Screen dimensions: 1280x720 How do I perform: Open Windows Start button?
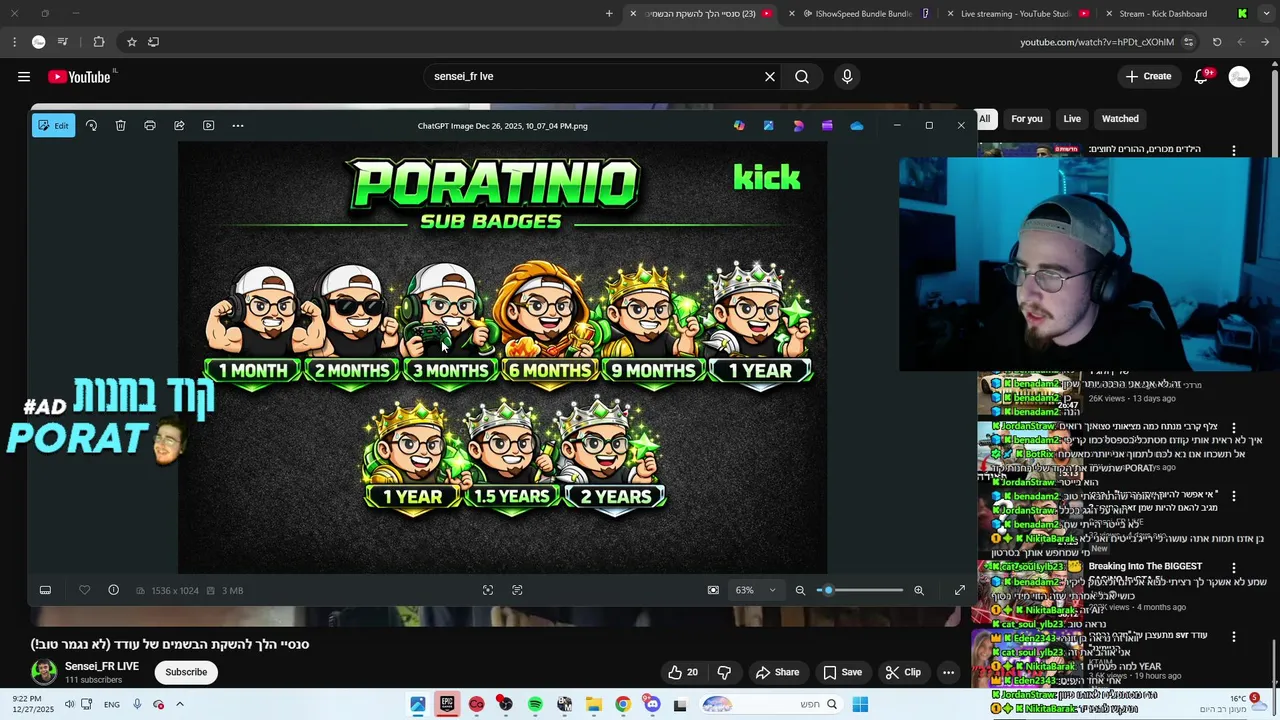point(860,705)
